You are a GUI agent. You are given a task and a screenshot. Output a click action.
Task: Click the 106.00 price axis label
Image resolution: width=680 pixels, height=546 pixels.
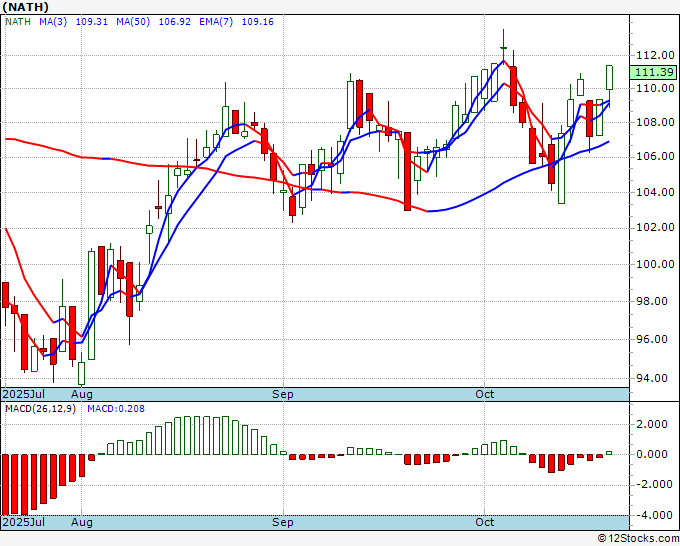click(655, 156)
